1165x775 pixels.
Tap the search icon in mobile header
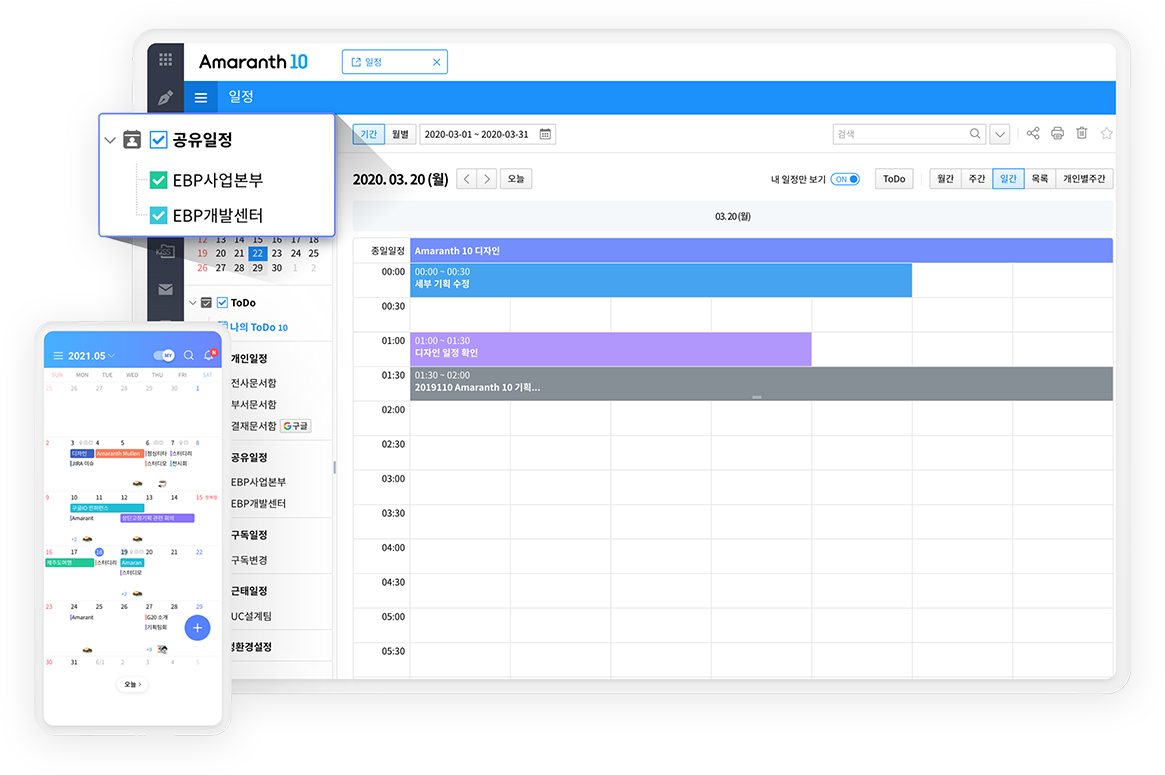pos(189,355)
